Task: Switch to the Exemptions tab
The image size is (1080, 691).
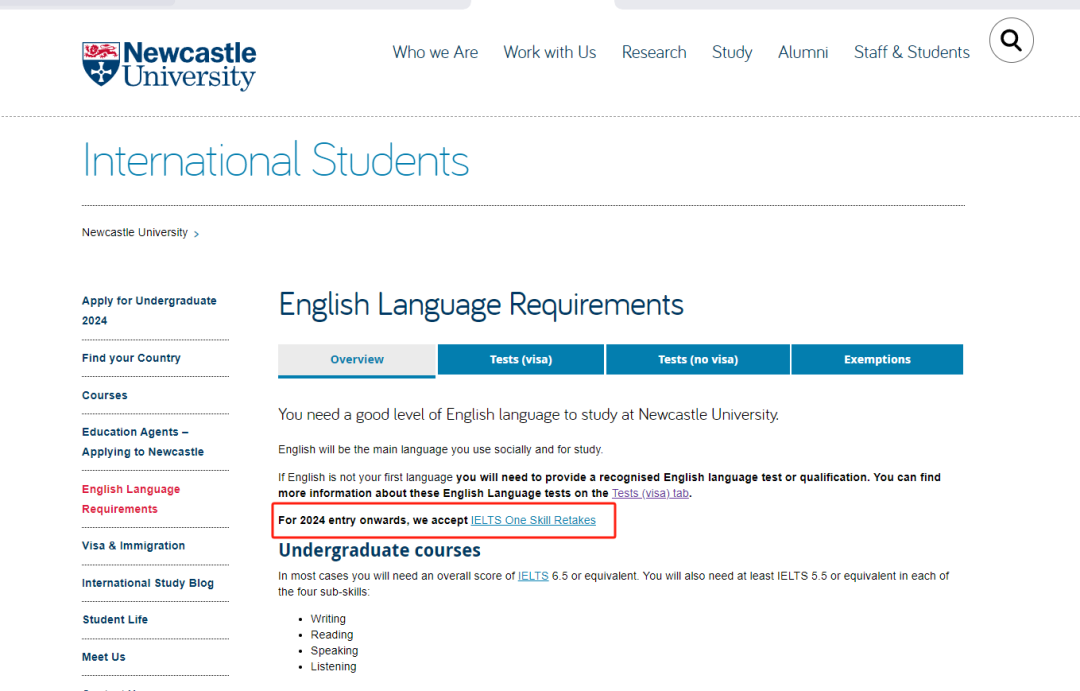Action: pyautogui.click(x=878, y=360)
